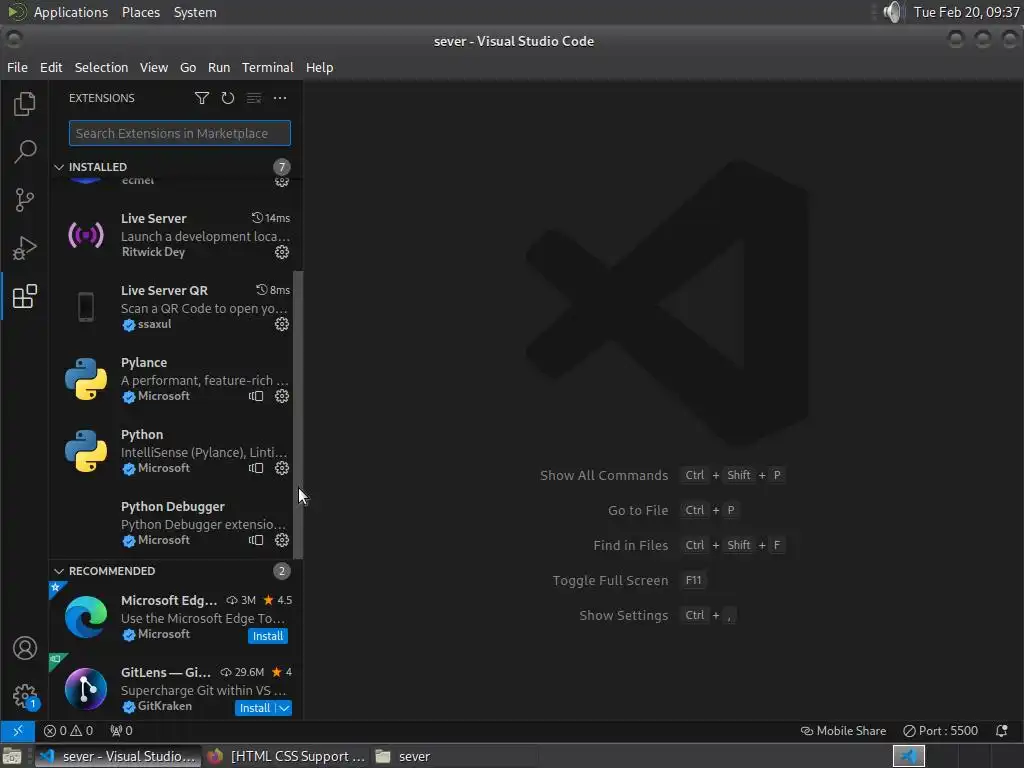Open GitLens Install dropdown arrow
1024x768 pixels.
click(284, 708)
